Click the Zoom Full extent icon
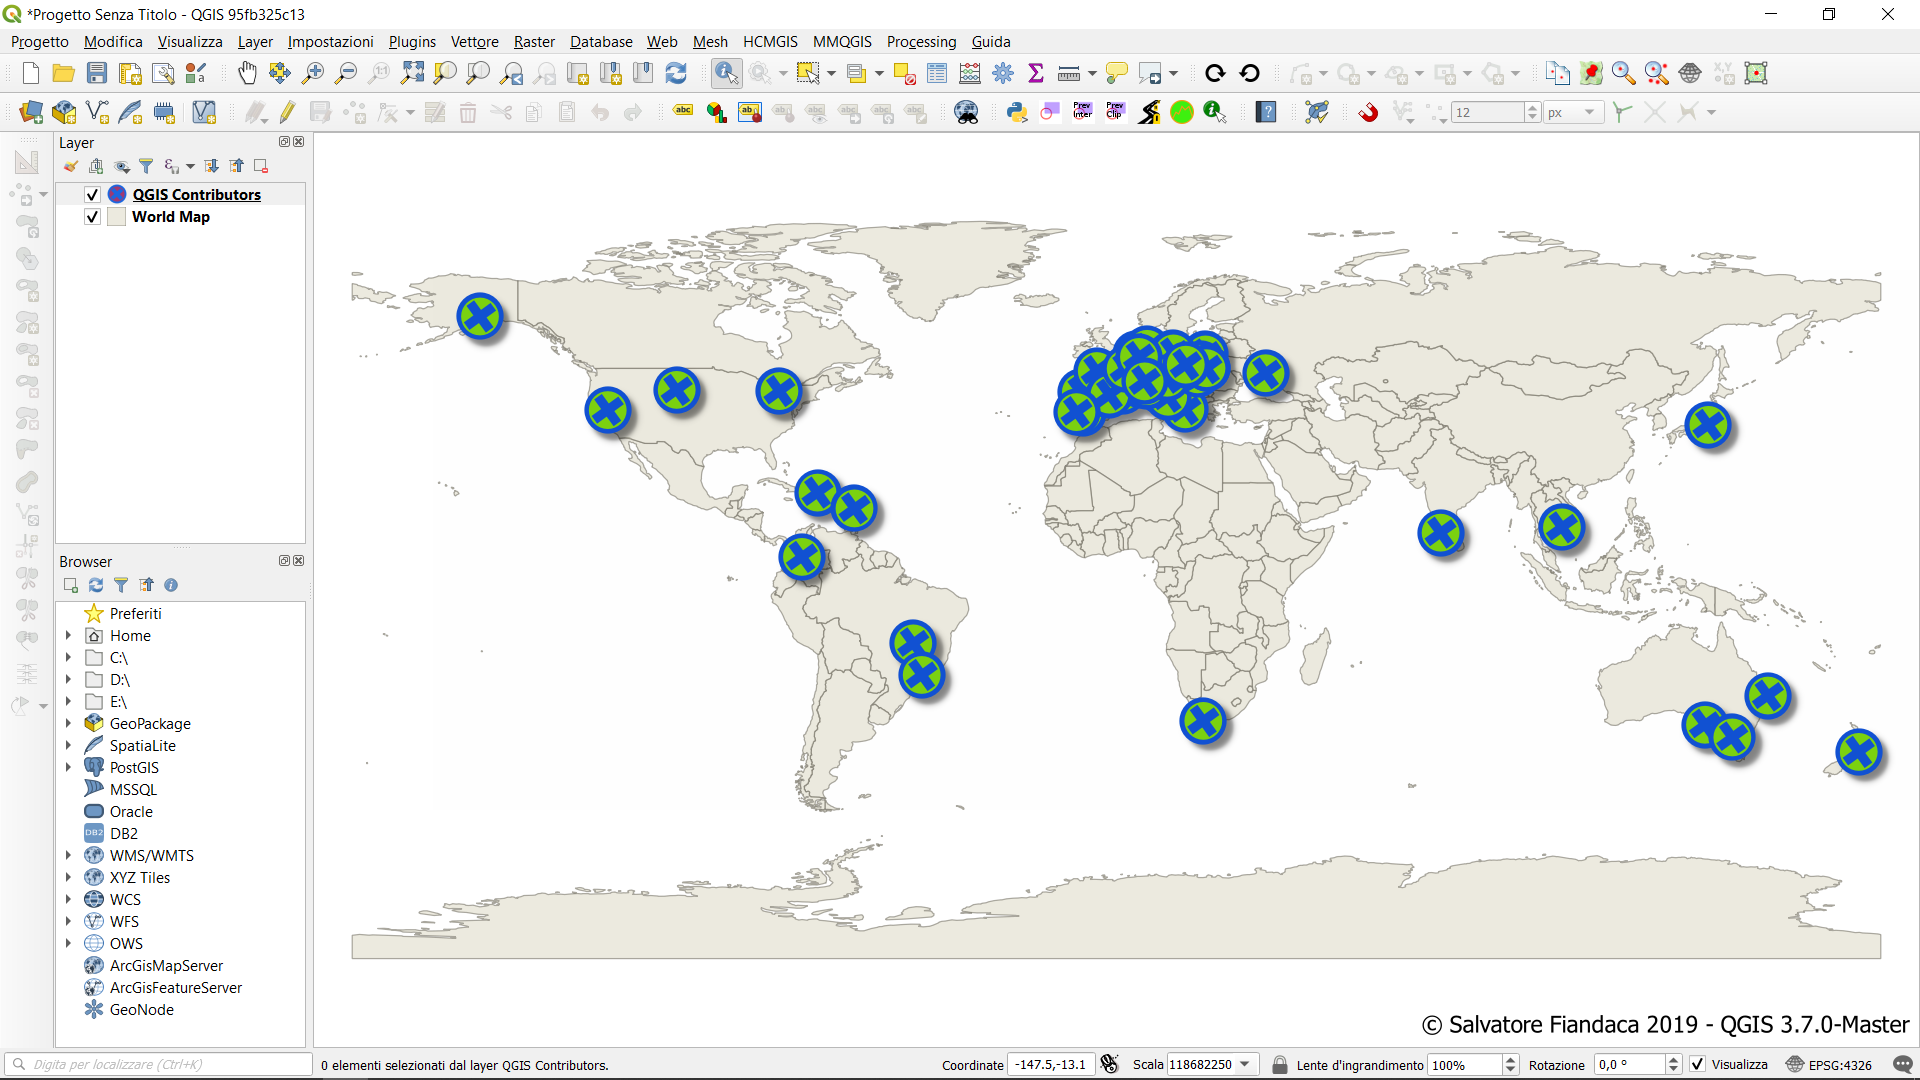Viewport: 1920px width, 1080px height. (412, 73)
